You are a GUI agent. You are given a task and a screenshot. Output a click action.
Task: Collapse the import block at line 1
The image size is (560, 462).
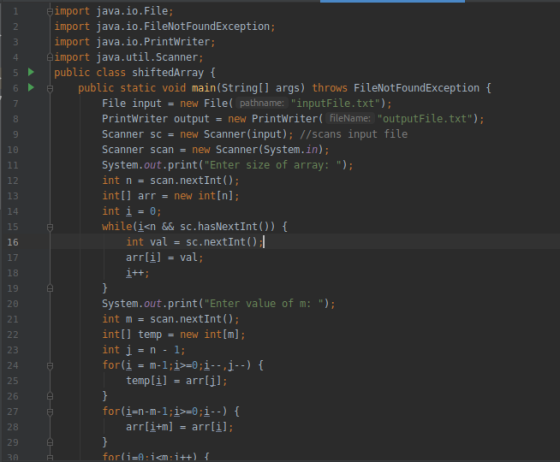[x=50, y=12]
